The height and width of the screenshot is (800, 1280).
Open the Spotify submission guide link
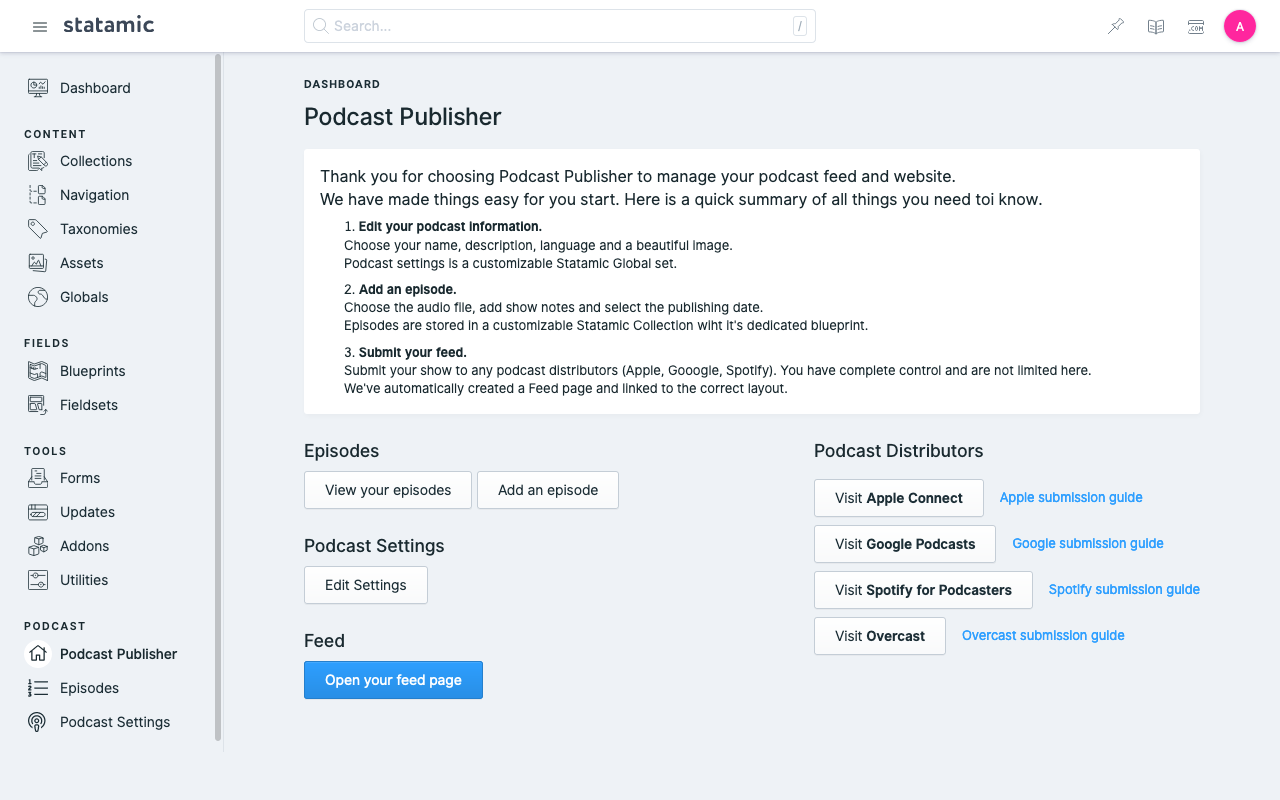pos(1124,589)
